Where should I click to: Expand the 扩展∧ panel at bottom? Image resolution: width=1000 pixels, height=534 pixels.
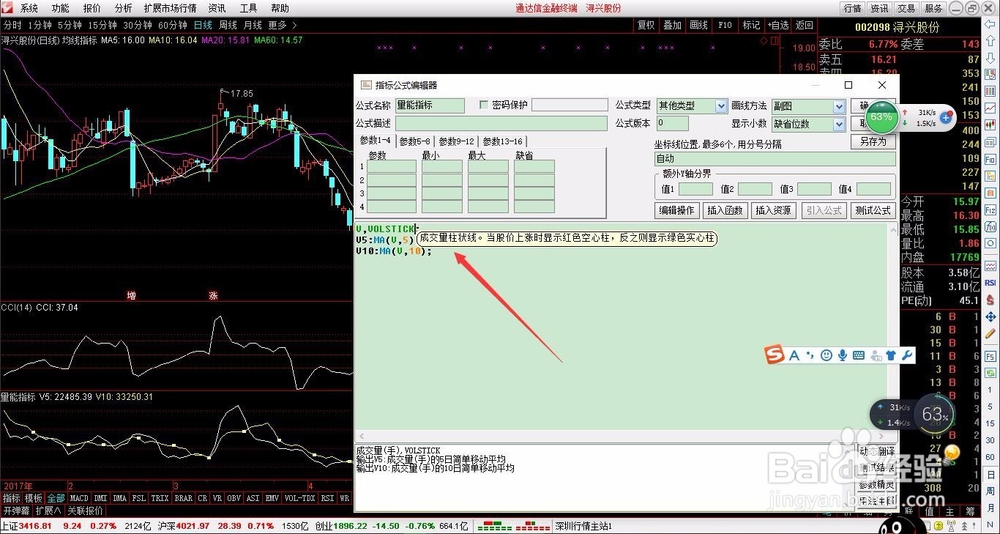48,510
